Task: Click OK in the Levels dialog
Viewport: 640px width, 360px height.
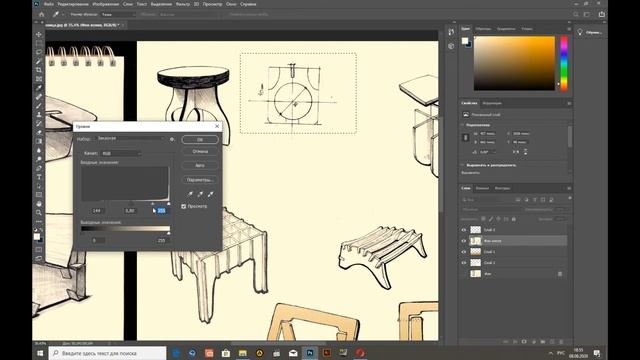Action: 200,140
